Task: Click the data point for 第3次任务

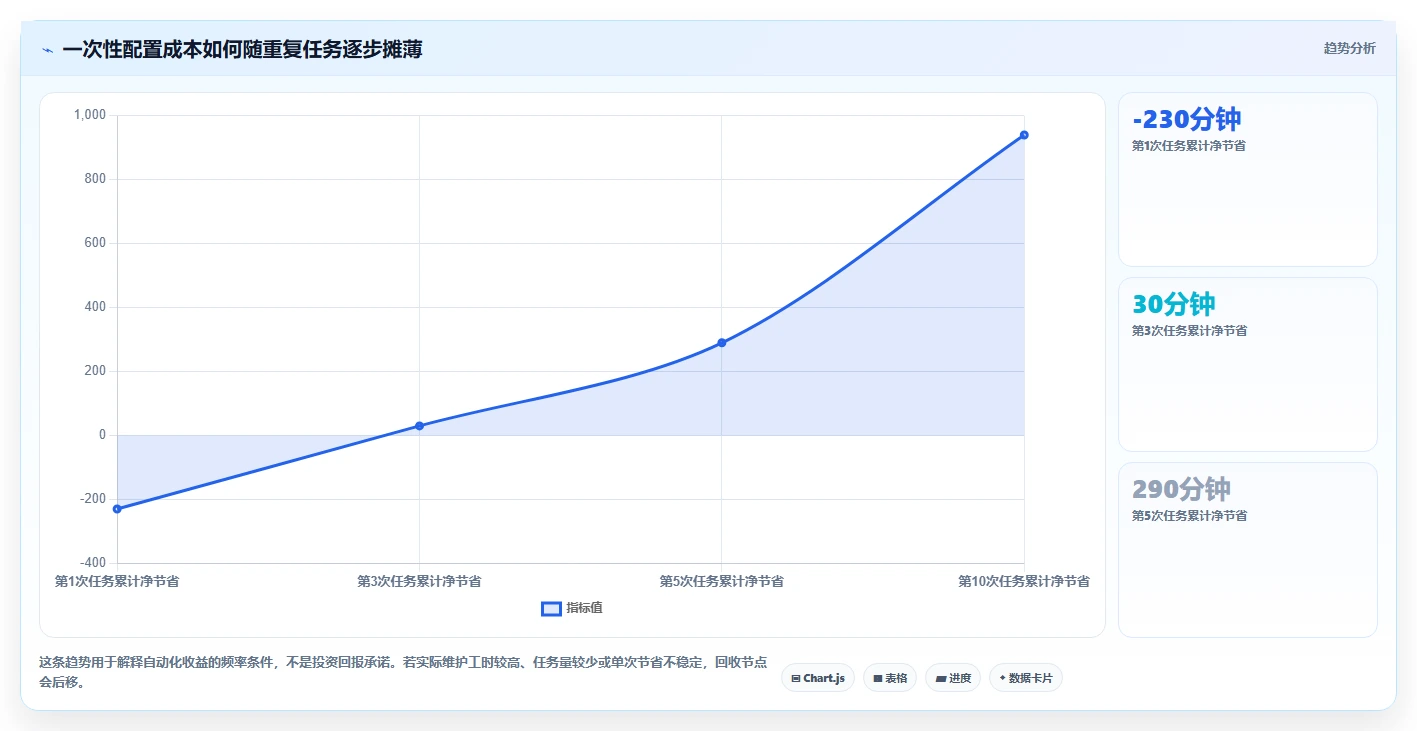Action: tap(419, 426)
